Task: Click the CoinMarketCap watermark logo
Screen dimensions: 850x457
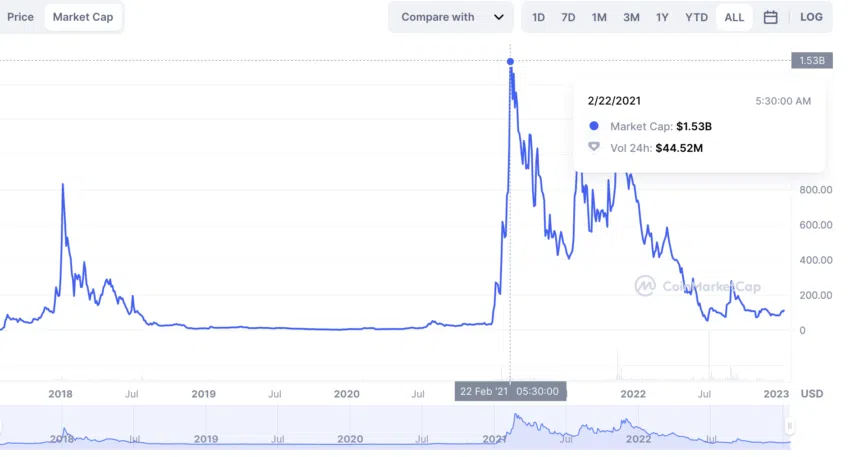Action: [645, 286]
